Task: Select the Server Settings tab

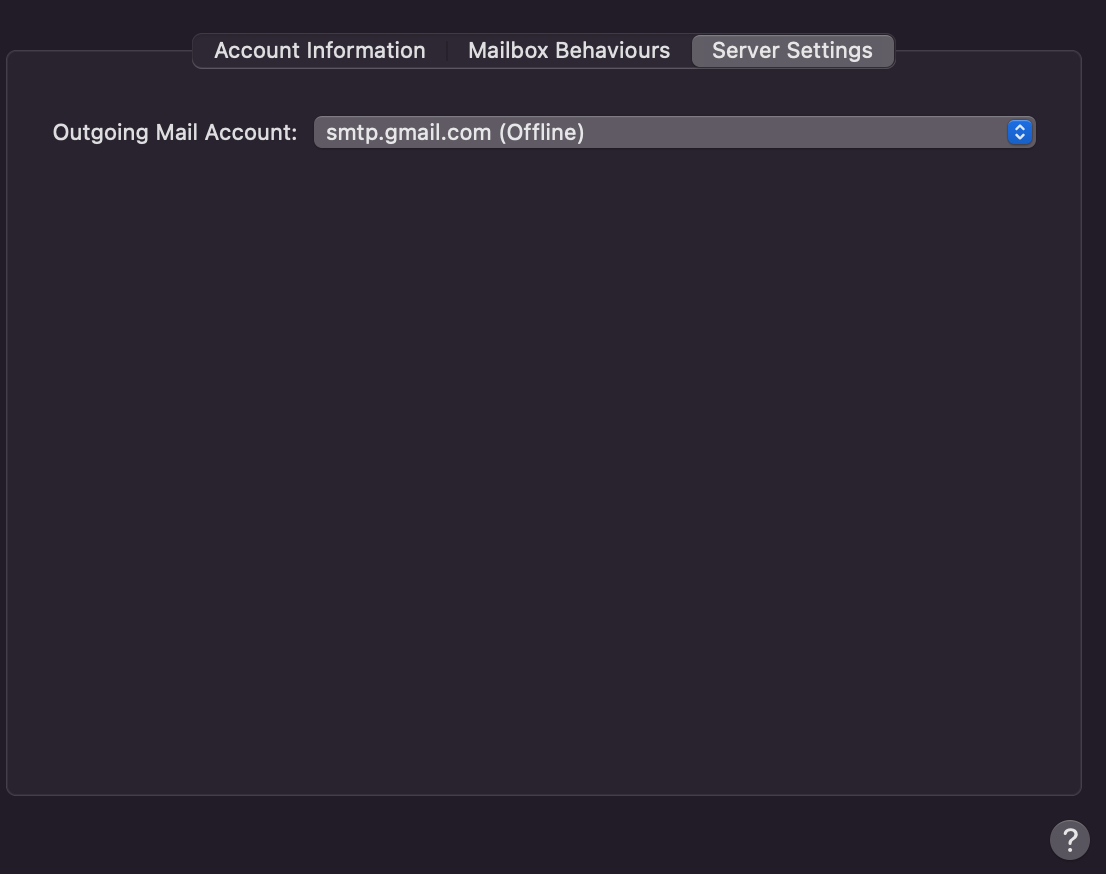Action: click(x=792, y=51)
